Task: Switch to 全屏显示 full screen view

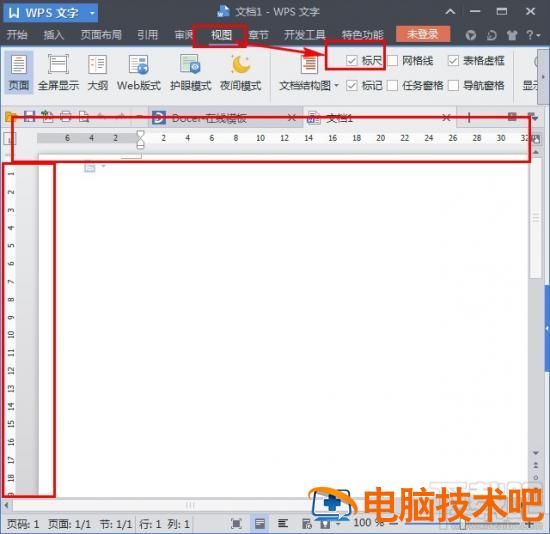Action: pyautogui.click(x=58, y=72)
